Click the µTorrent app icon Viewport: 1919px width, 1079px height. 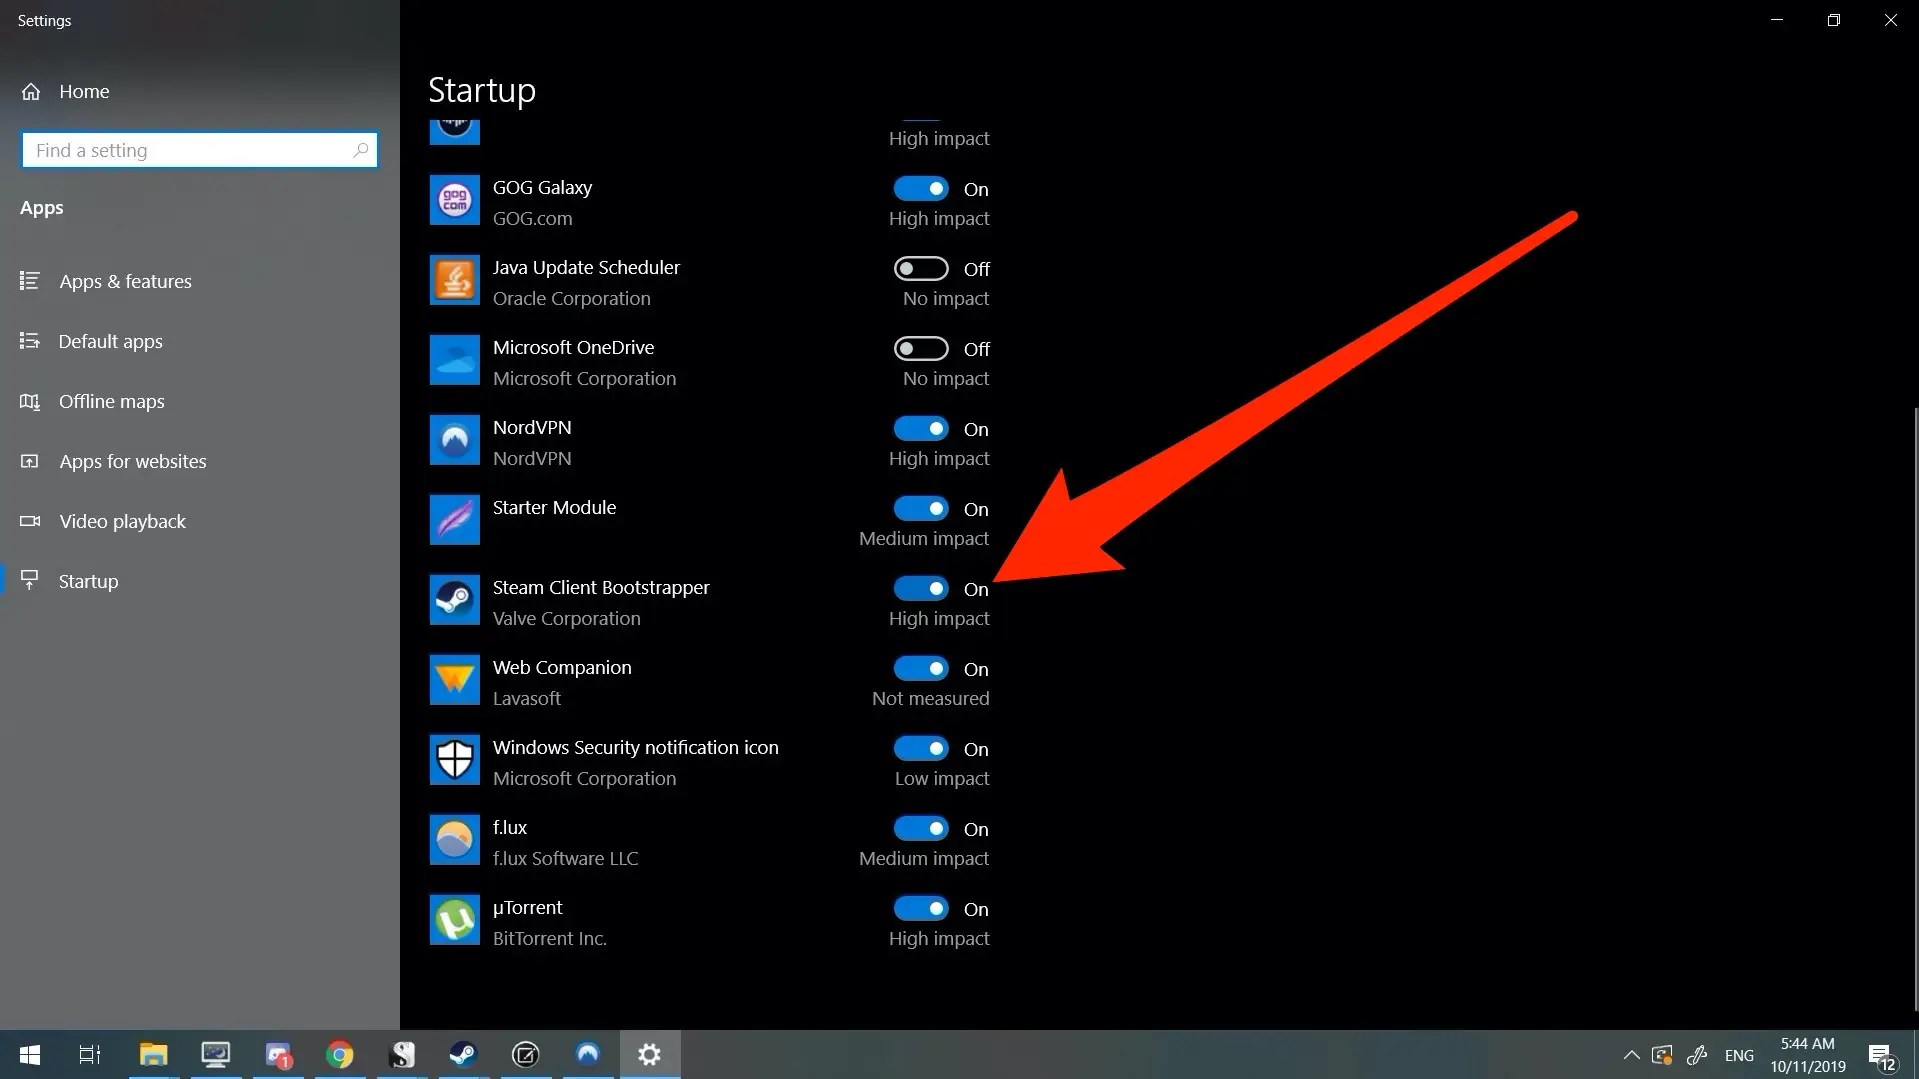(x=455, y=920)
